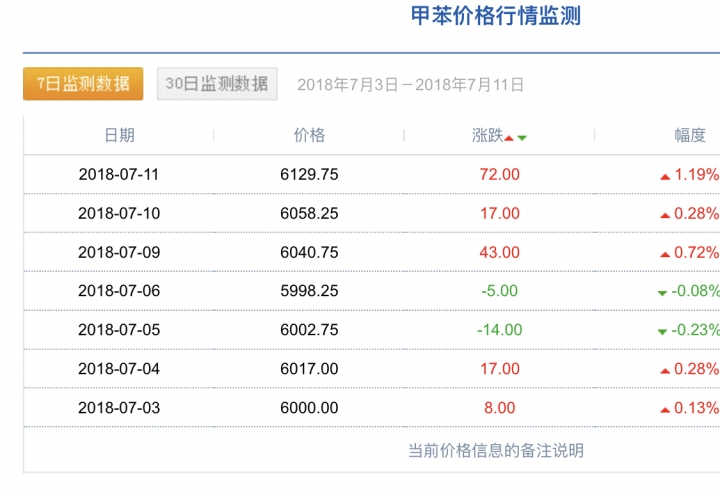Open 当前价格信息的备注说明 link
The image size is (720, 490).
click(x=496, y=451)
